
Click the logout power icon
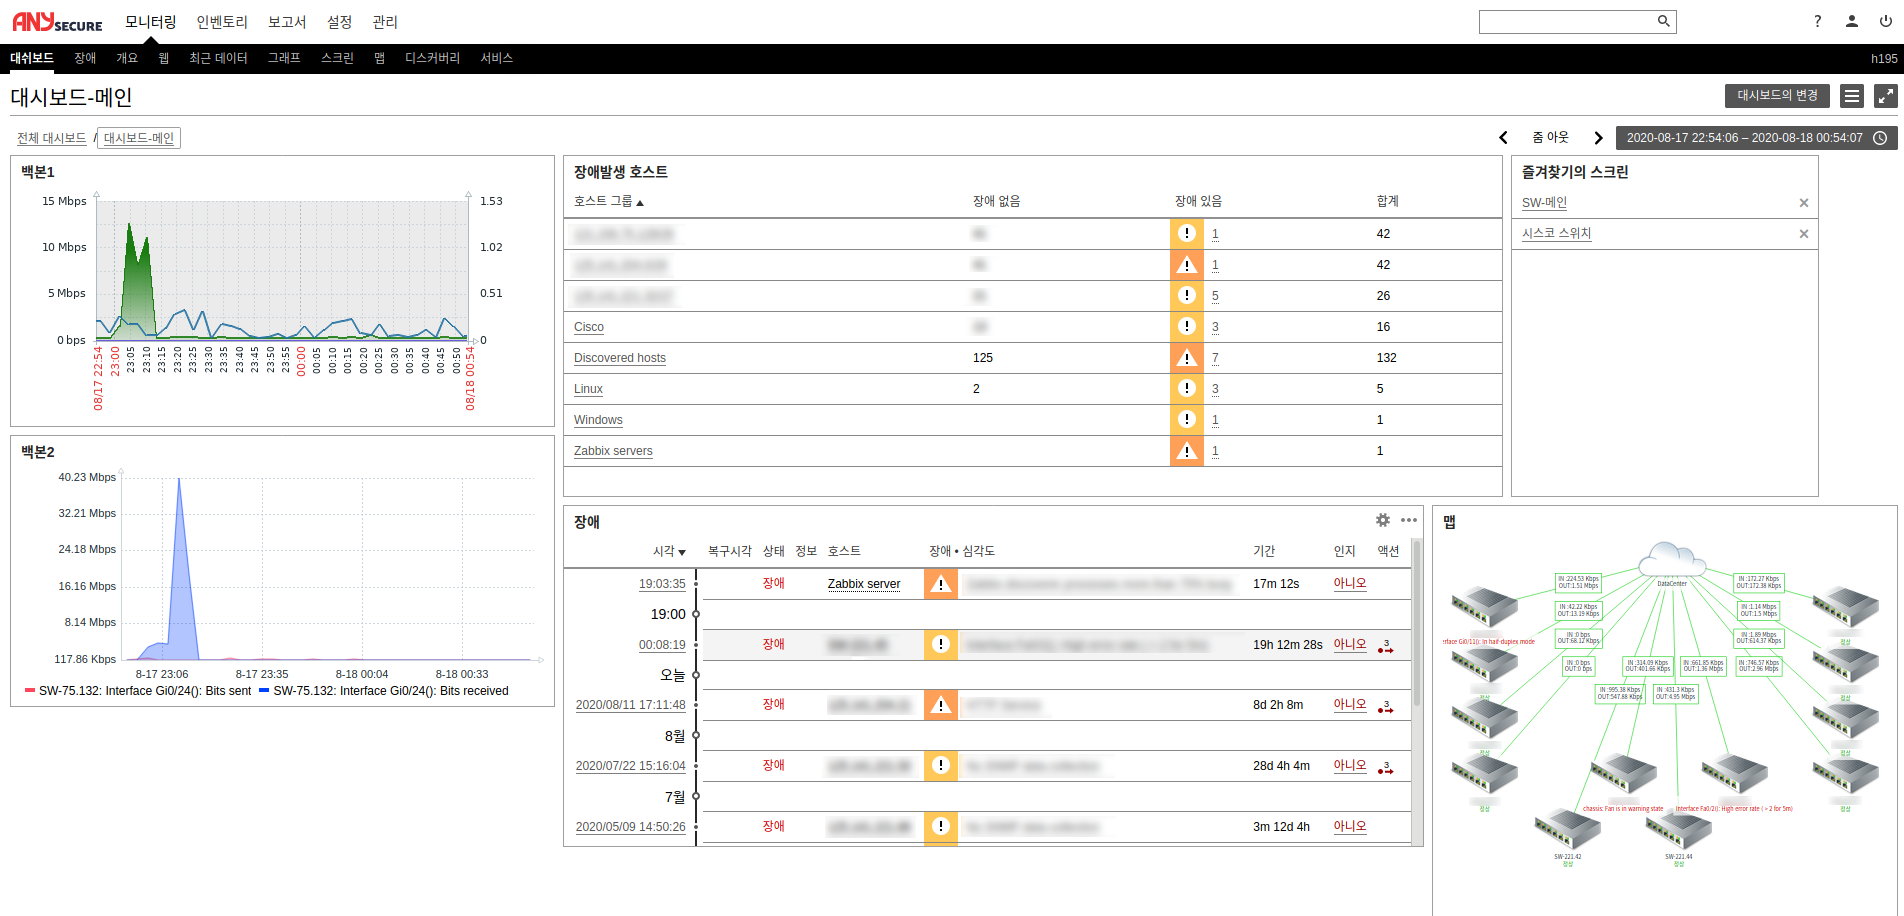1885,21
